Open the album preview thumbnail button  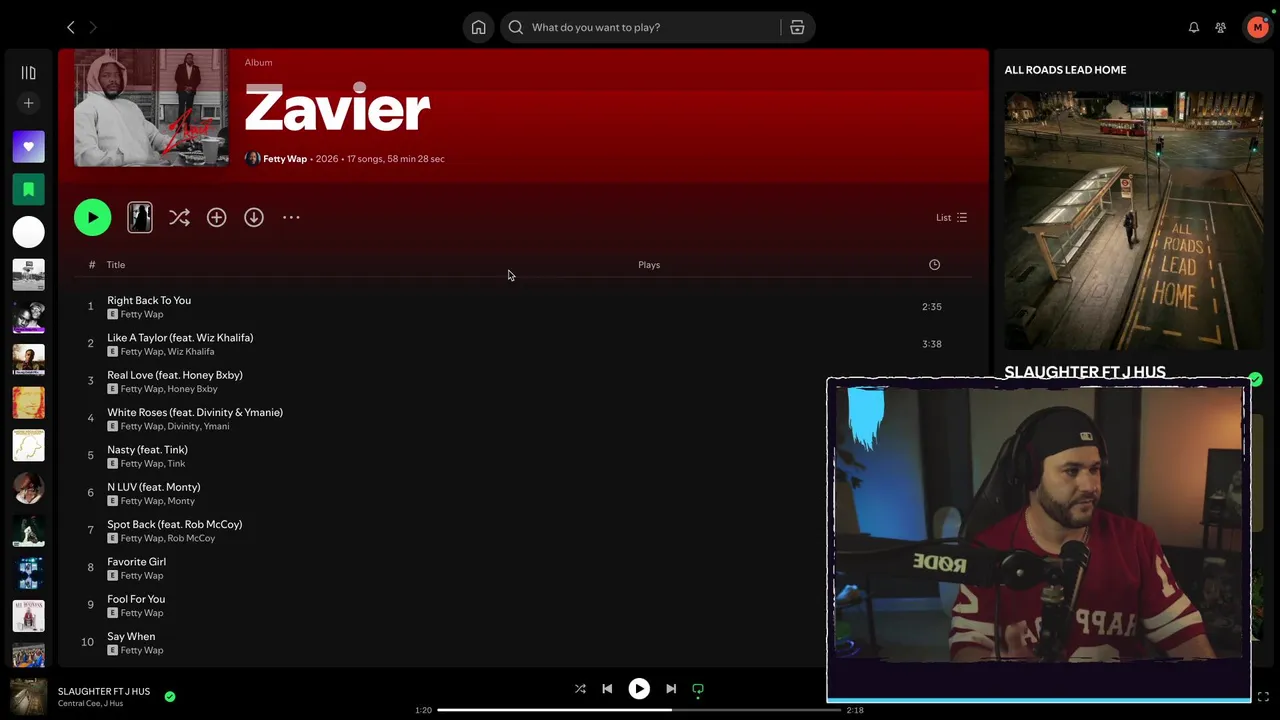coord(140,217)
